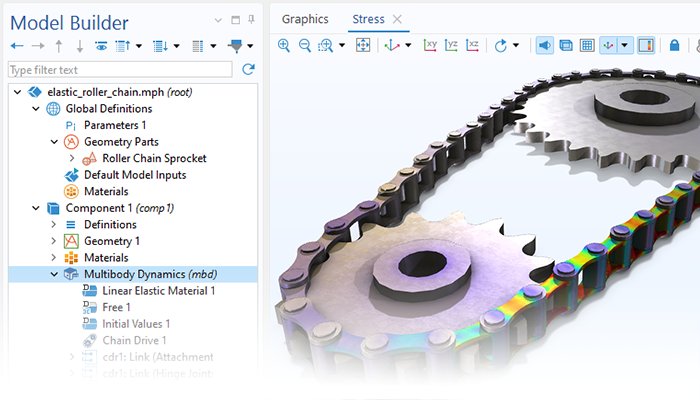Viewport: 700px width, 400px height.
Task: Go to next node with forward arrow
Action: (38, 46)
